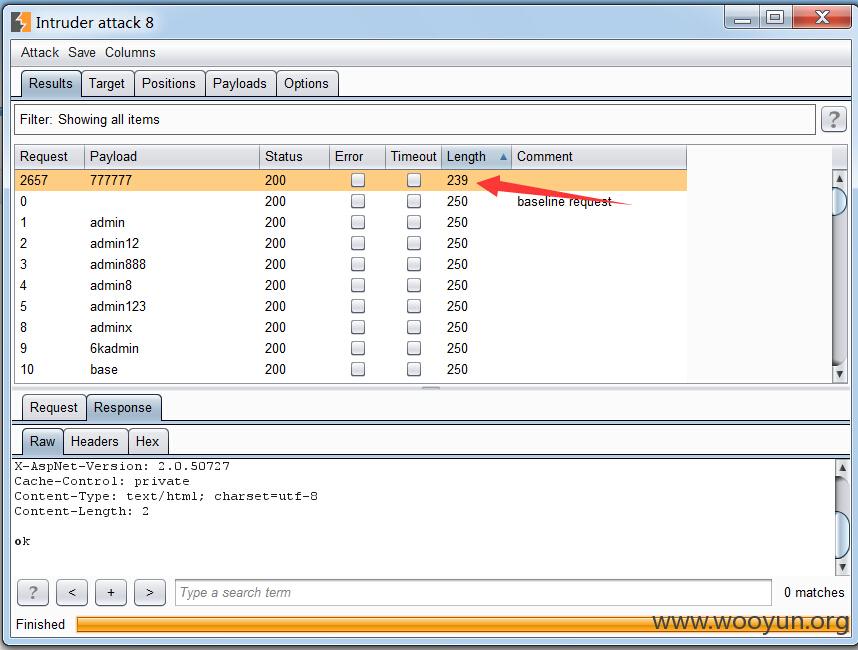Select row with payload admin888
The image size is (858, 650).
pyautogui.click(x=350, y=264)
